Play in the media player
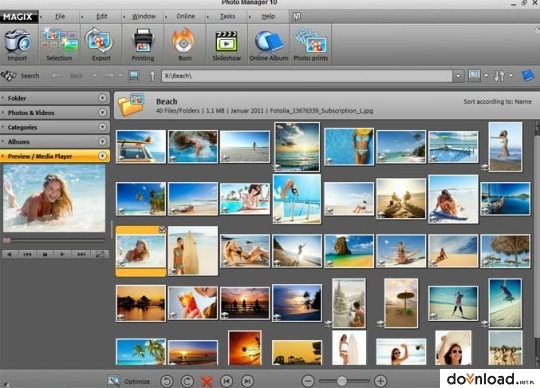The width and height of the screenshot is (540, 388). [62, 254]
